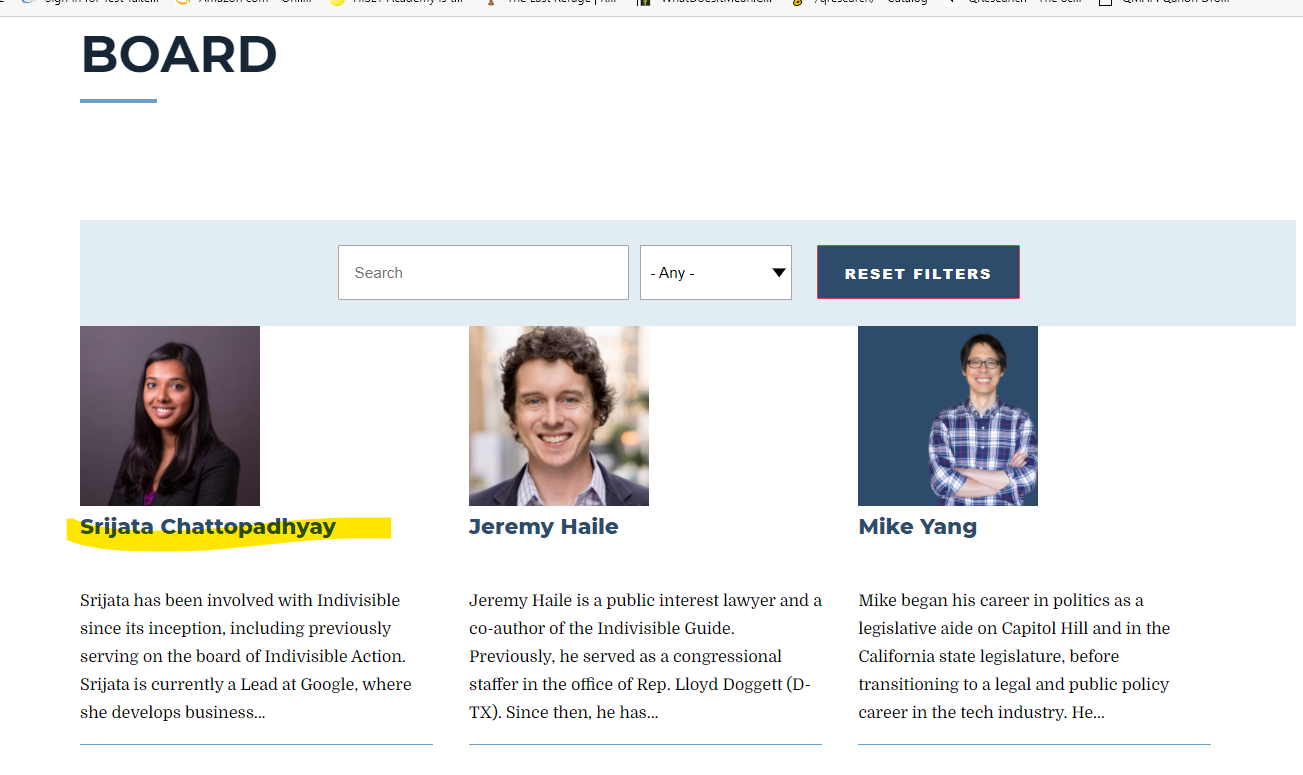1303x775 pixels.
Task: Click the bio text starting "Jeremy Haile is a public"
Action: [645, 656]
